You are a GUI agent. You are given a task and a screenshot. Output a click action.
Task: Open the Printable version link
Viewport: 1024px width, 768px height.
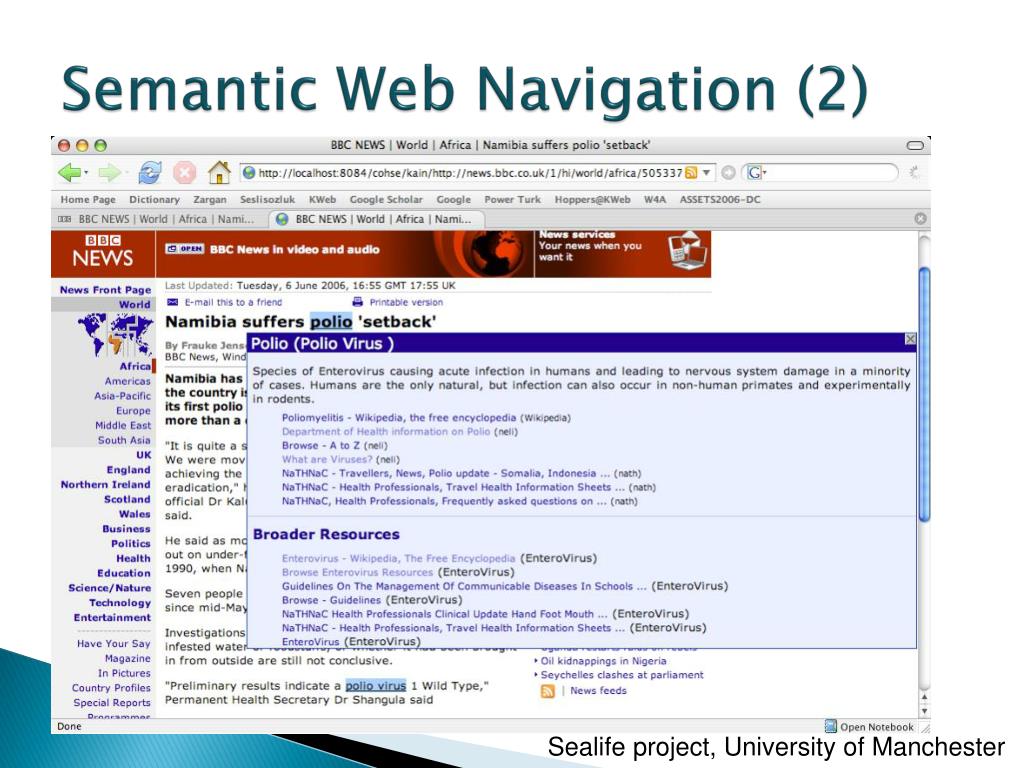pos(406,302)
